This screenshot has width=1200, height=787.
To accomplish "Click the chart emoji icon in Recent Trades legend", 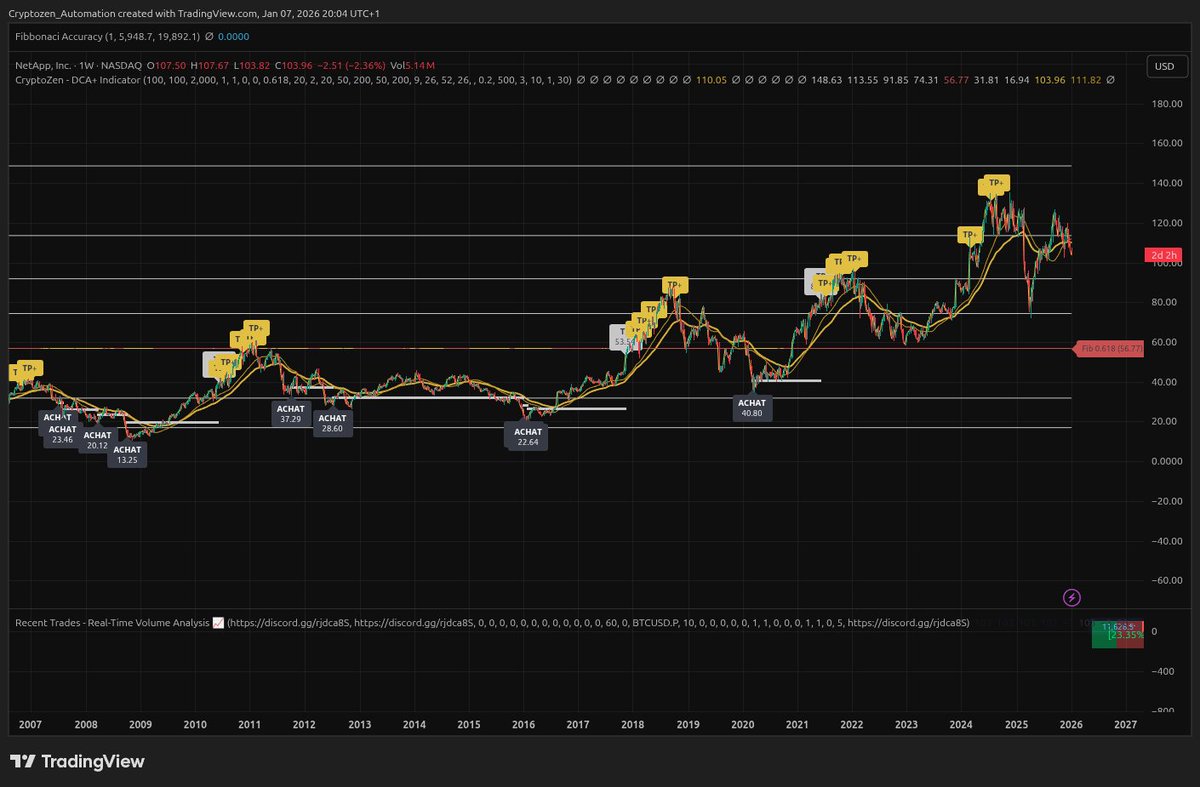I will click(x=218, y=623).
